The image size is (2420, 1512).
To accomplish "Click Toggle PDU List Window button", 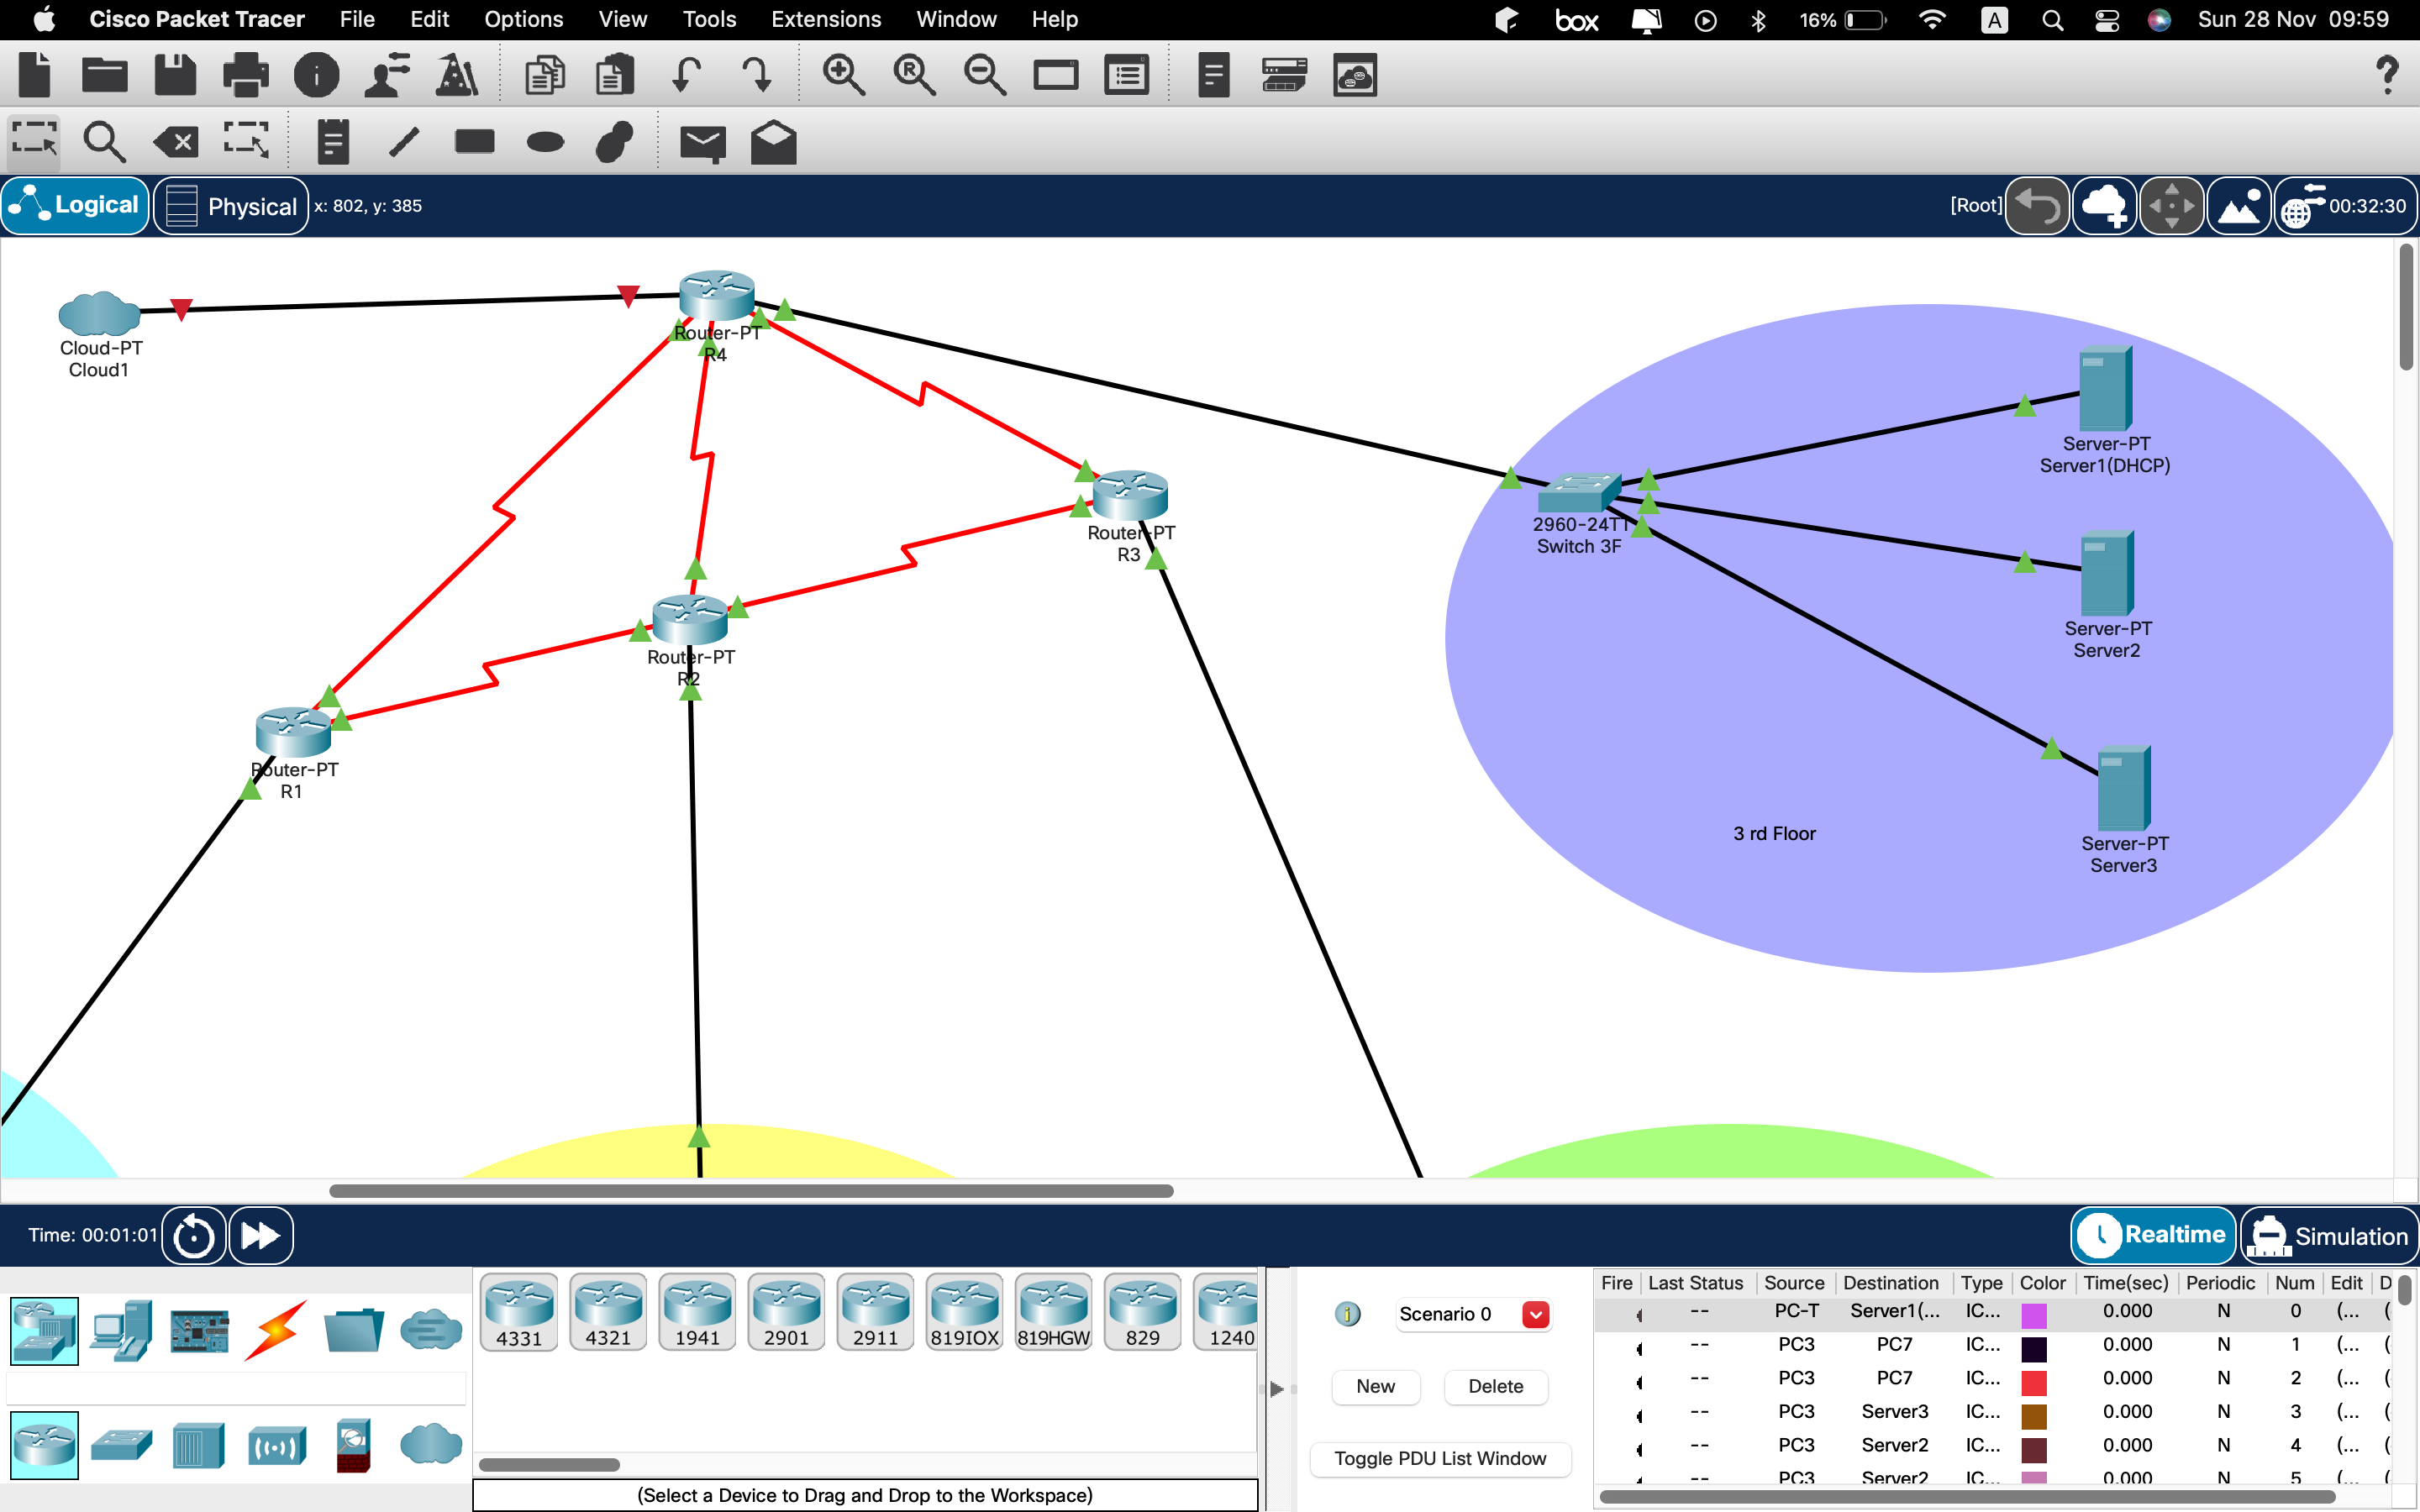I will (1439, 1458).
